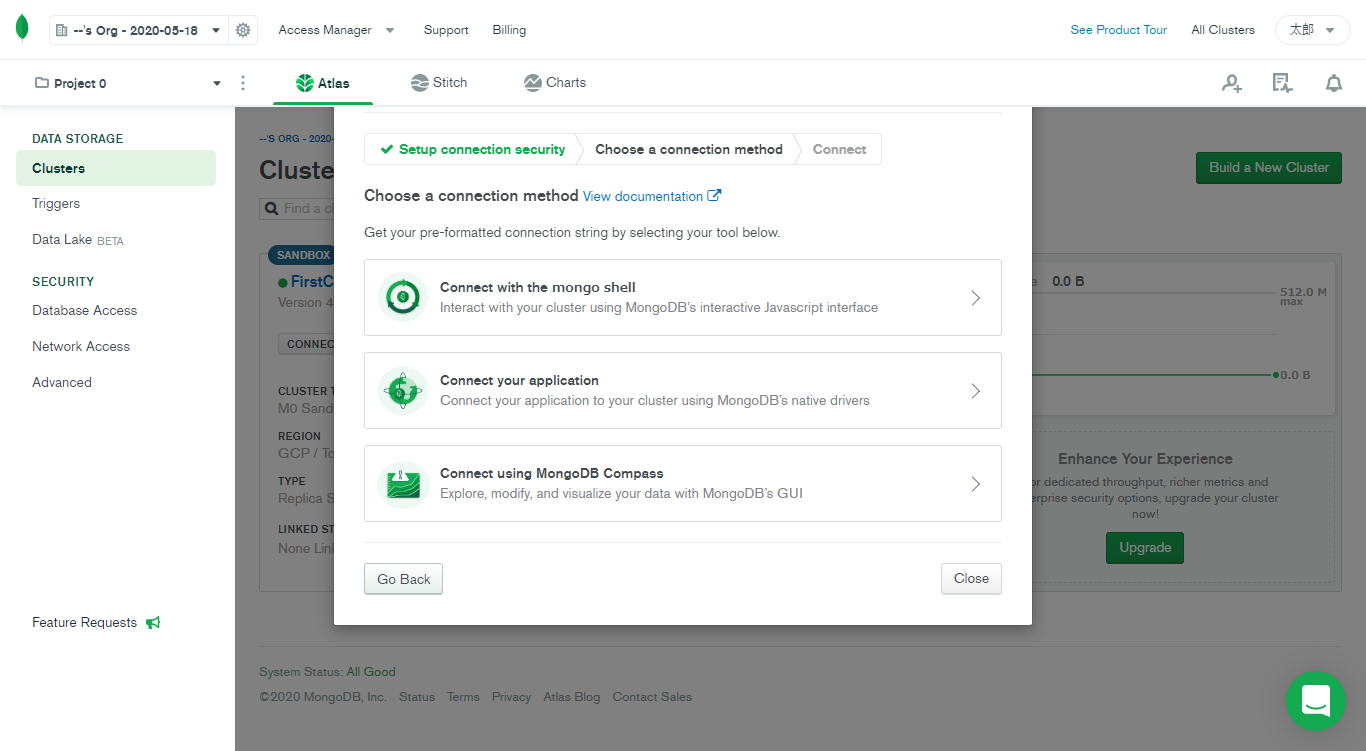Switch to the Atlas tab

click(x=322, y=83)
